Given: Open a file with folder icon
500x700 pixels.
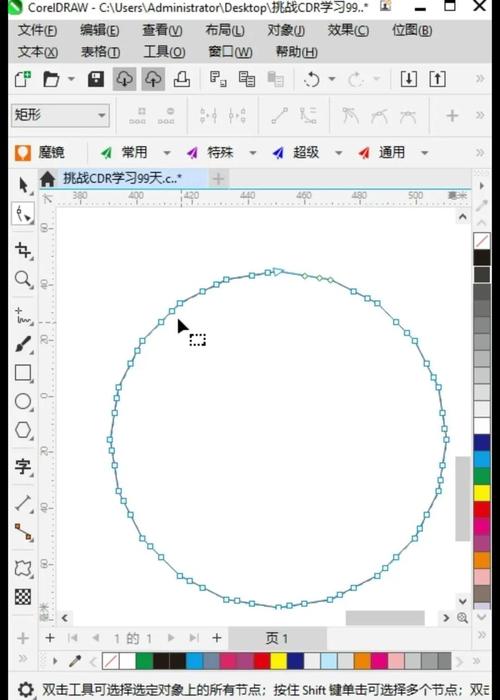Looking at the screenshot, I should (x=51, y=79).
